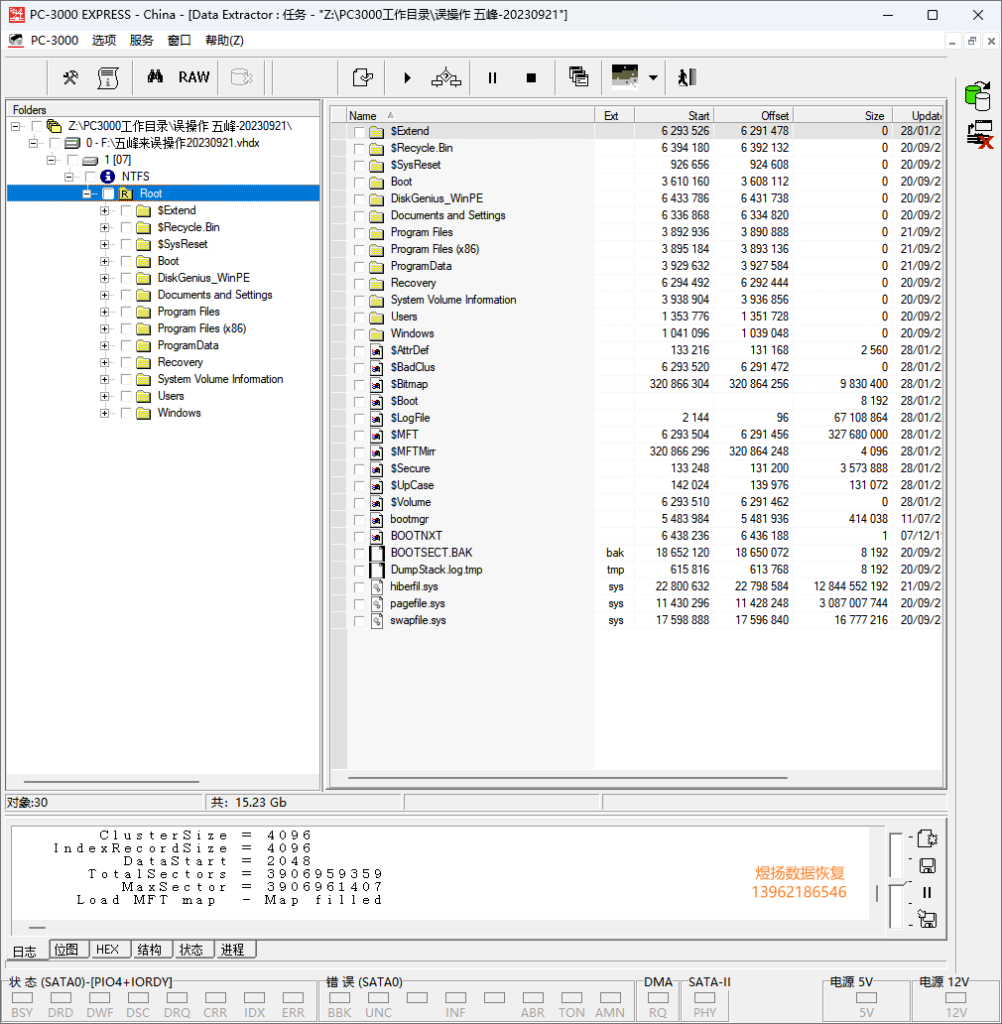Viewport: 1002px width, 1024px height.
Task: Sort file list by Size column
Action: (843, 116)
